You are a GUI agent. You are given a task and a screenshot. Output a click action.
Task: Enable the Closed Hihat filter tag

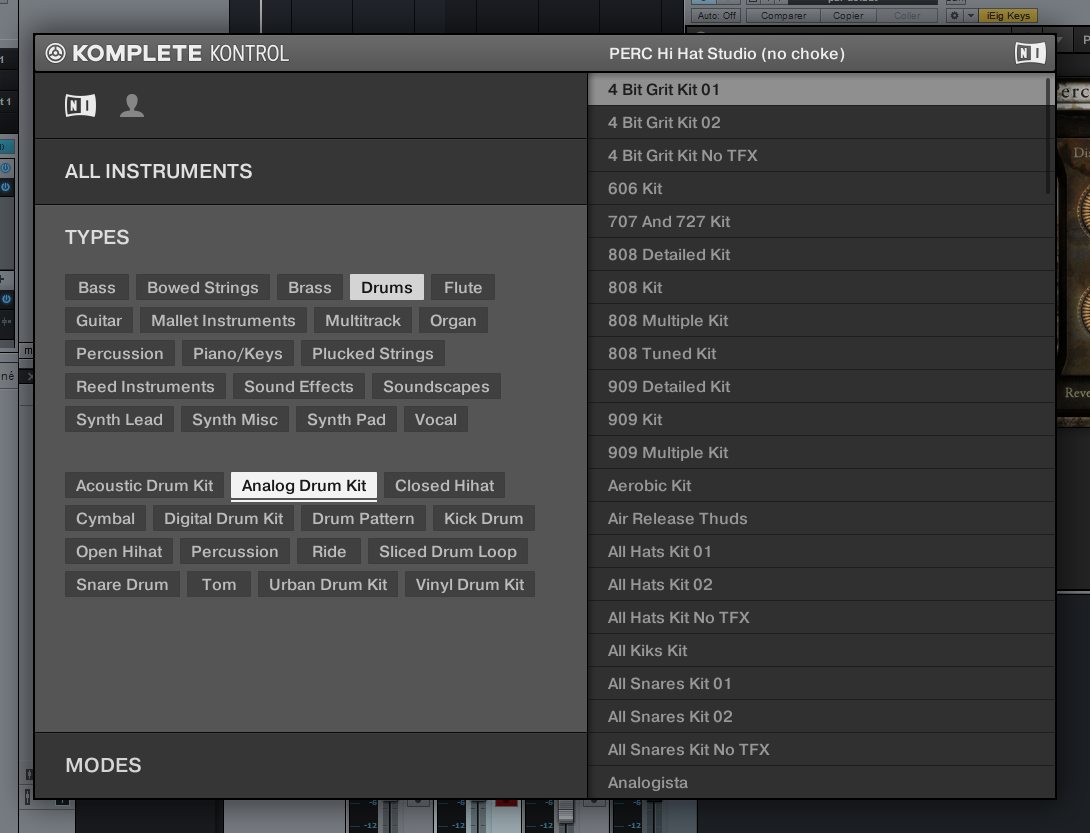[444, 485]
